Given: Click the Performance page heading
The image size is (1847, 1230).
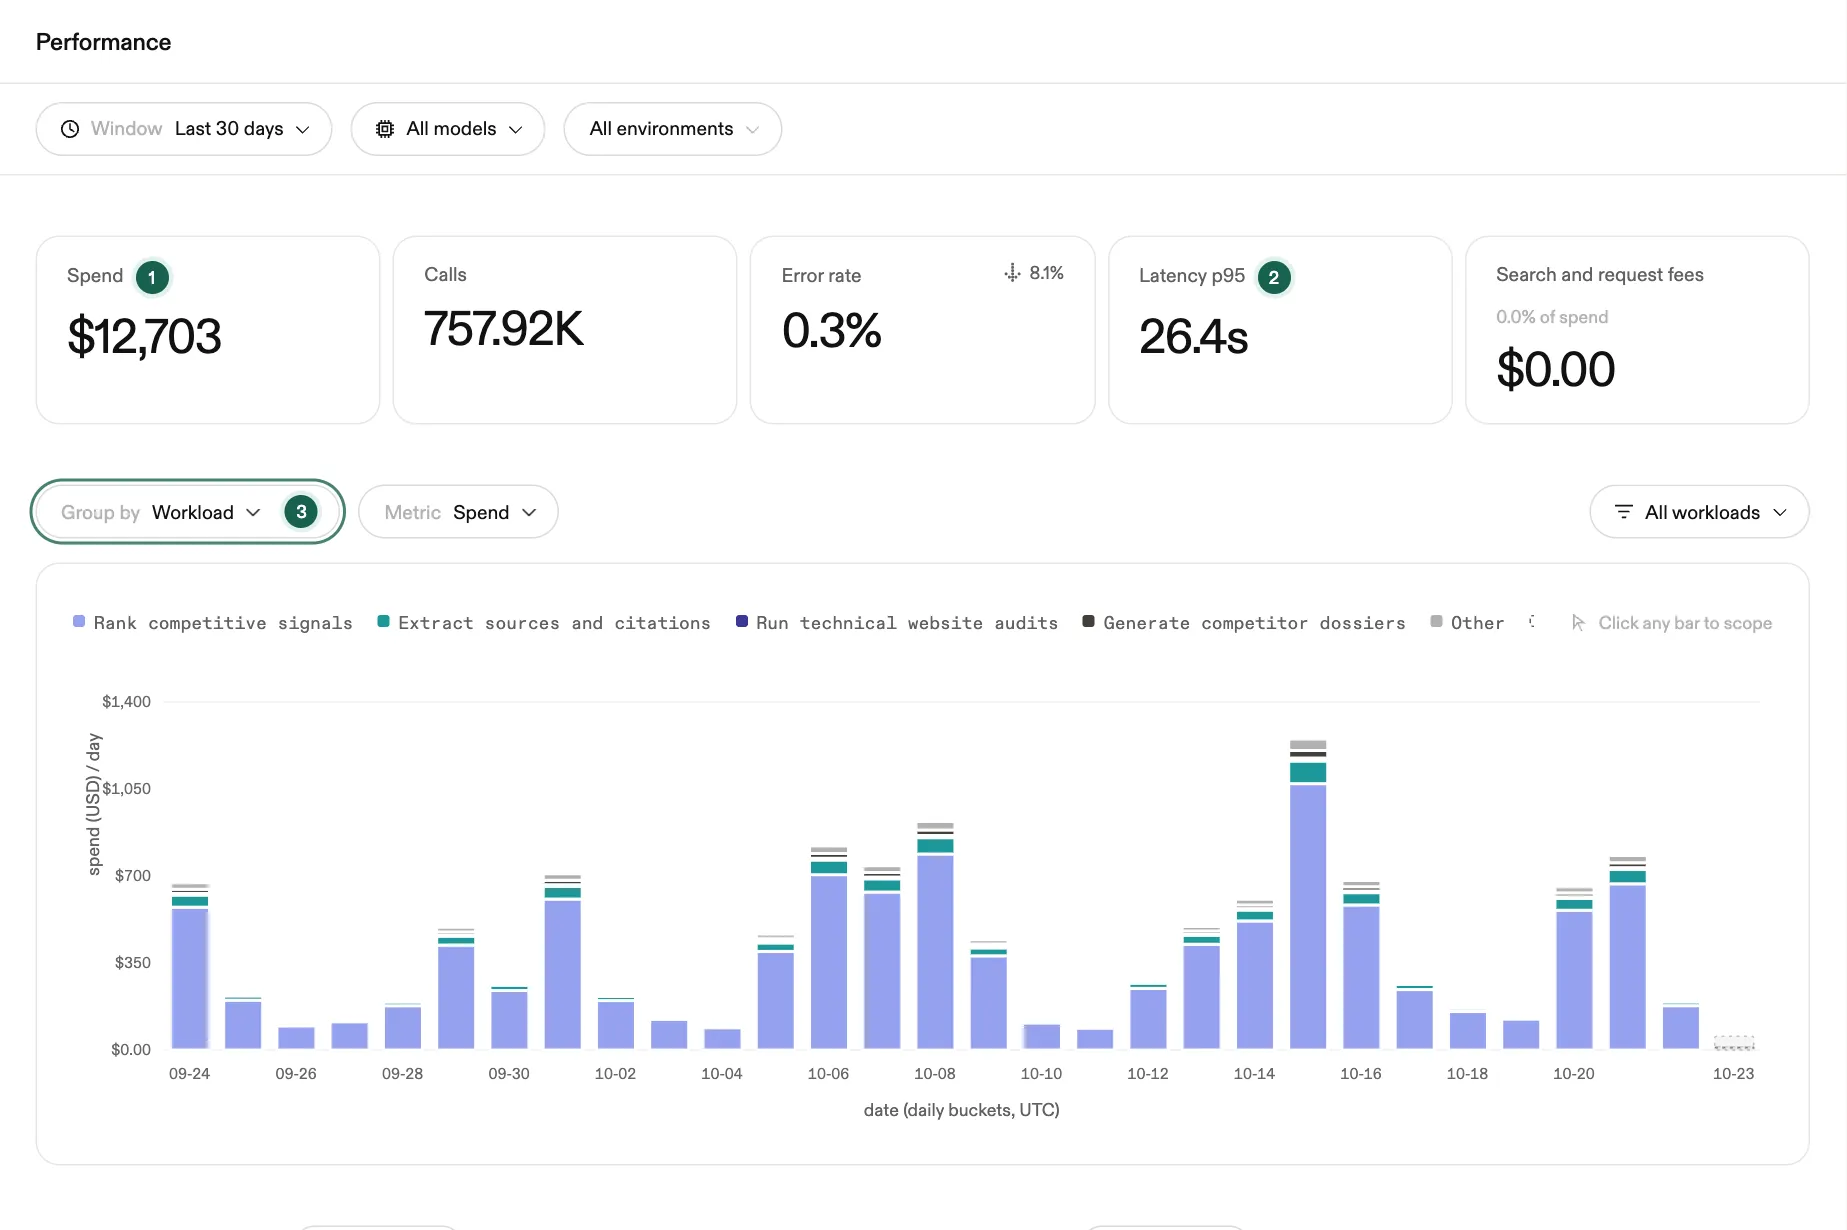Looking at the screenshot, I should pos(104,42).
